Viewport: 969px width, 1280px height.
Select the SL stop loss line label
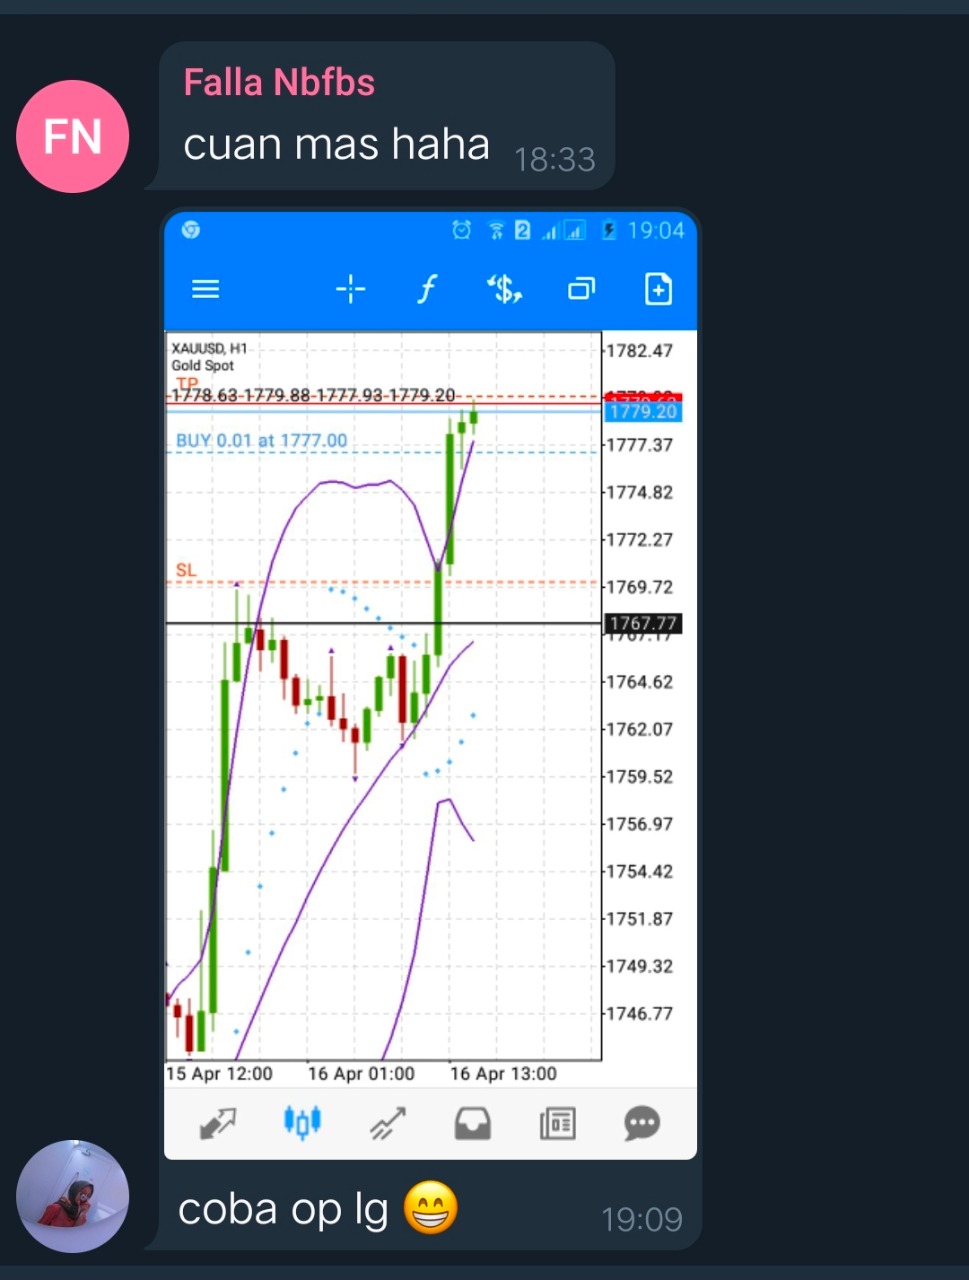186,570
